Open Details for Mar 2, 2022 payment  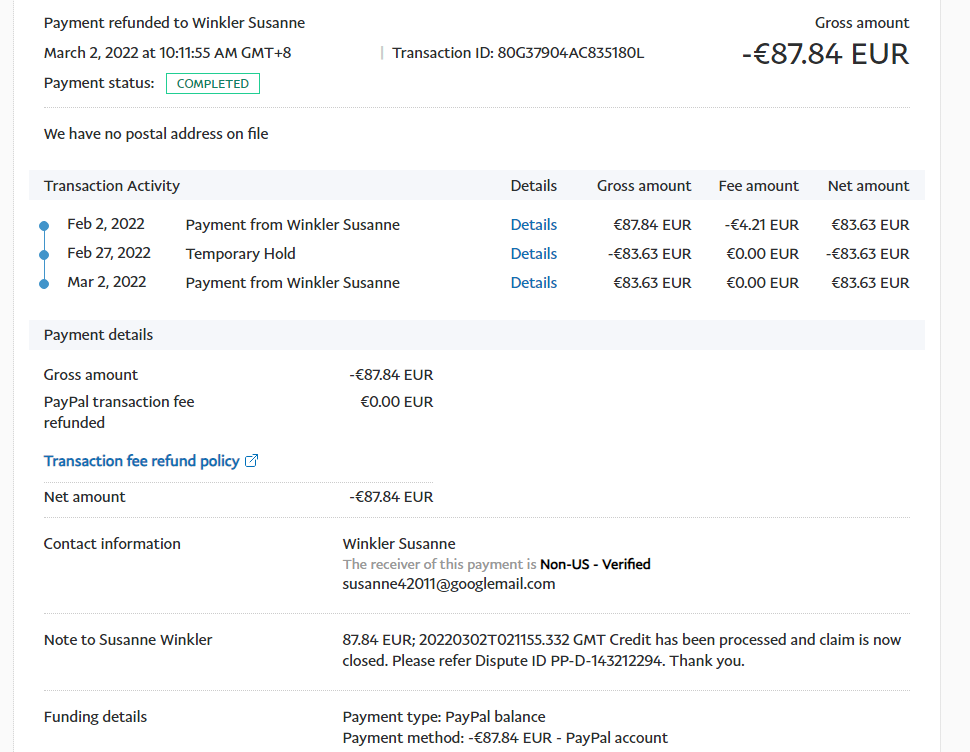[533, 283]
